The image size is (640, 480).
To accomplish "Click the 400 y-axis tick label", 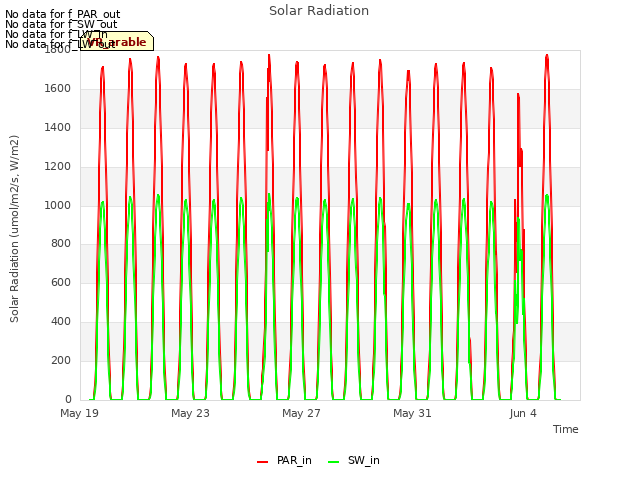I will tap(61, 322).
